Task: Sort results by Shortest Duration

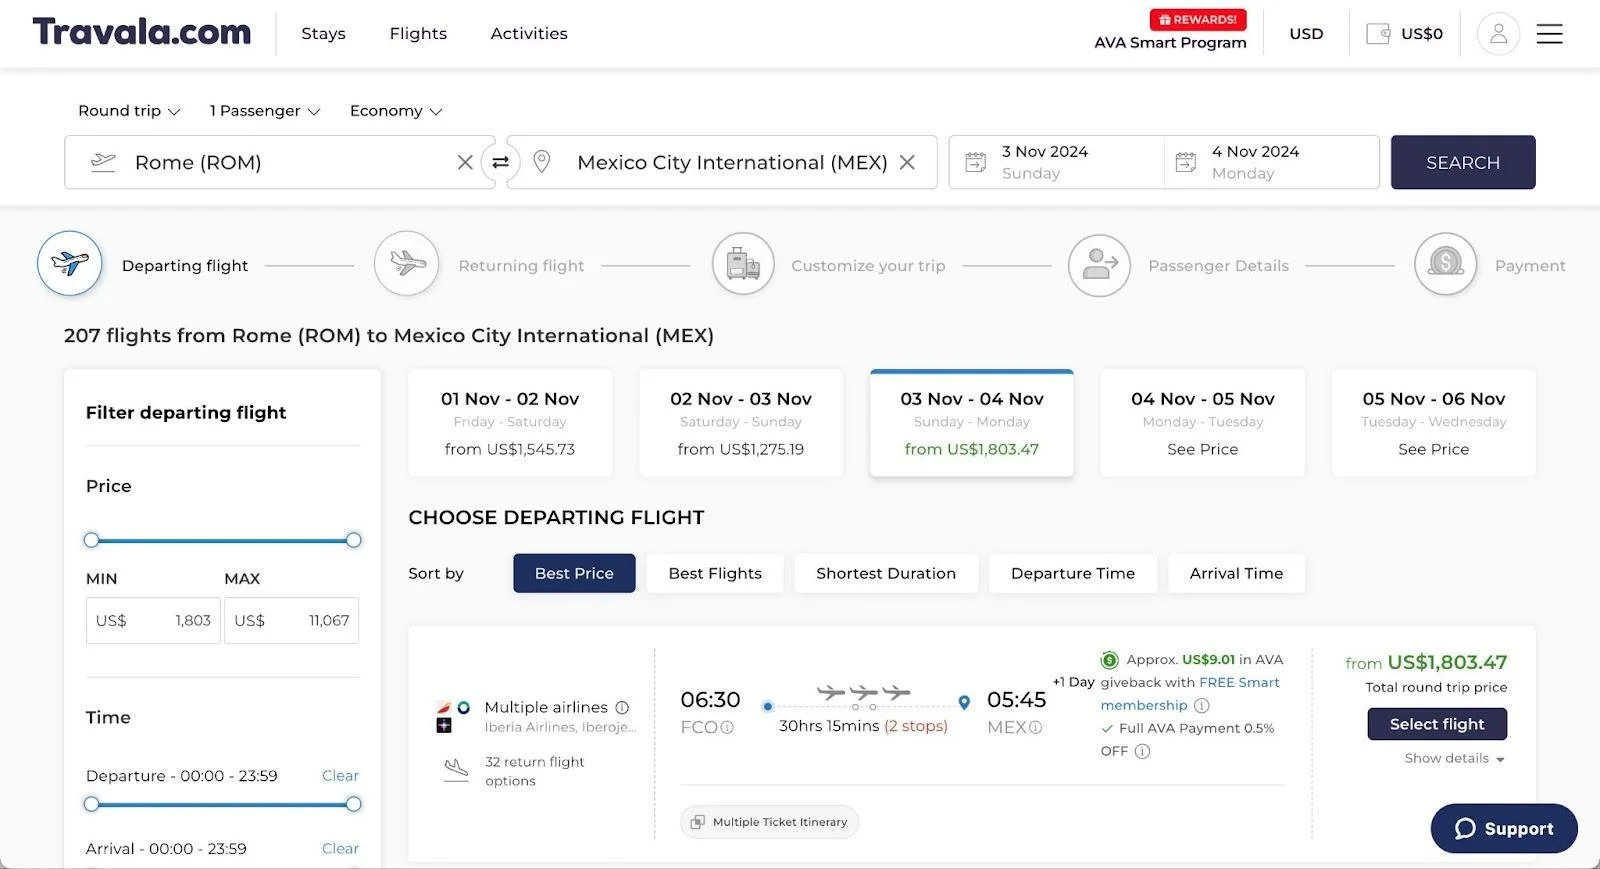Action: (885, 573)
